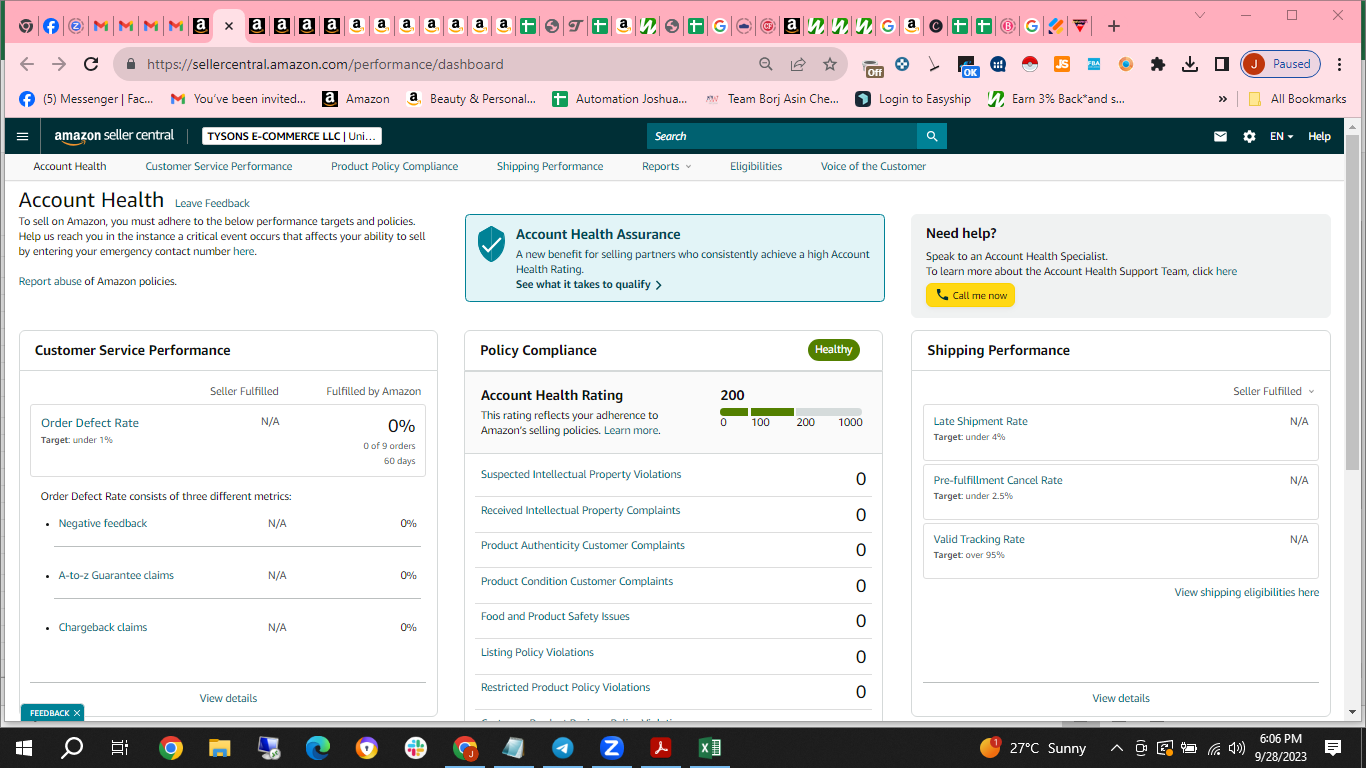The height and width of the screenshot is (768, 1366).
Task: Open Zoom from the taskbar
Action: (x=612, y=747)
